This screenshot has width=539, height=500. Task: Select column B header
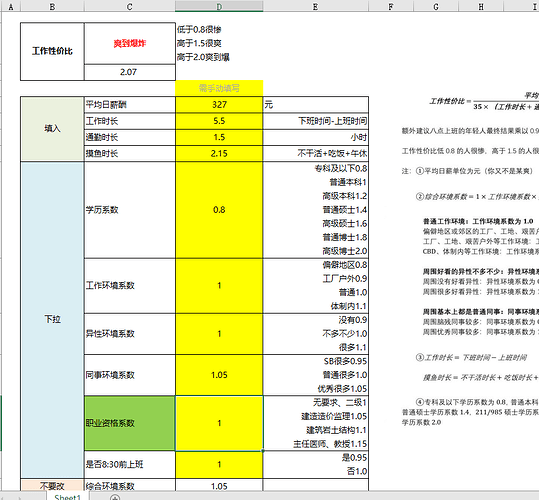tap(52, 6)
